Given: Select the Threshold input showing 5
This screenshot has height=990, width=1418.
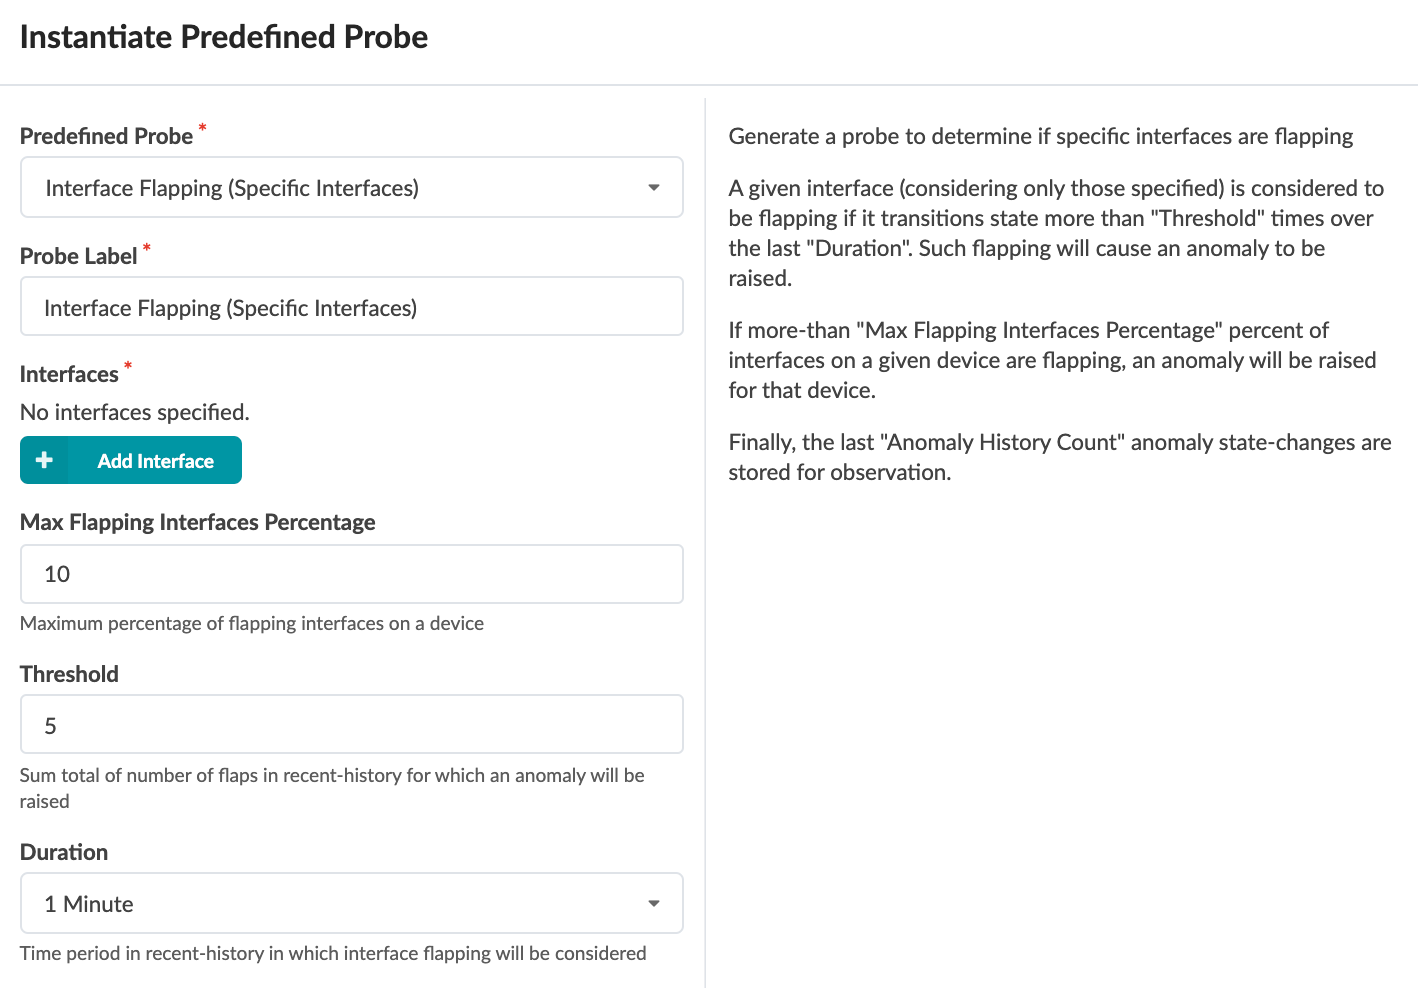Looking at the screenshot, I should (351, 725).
